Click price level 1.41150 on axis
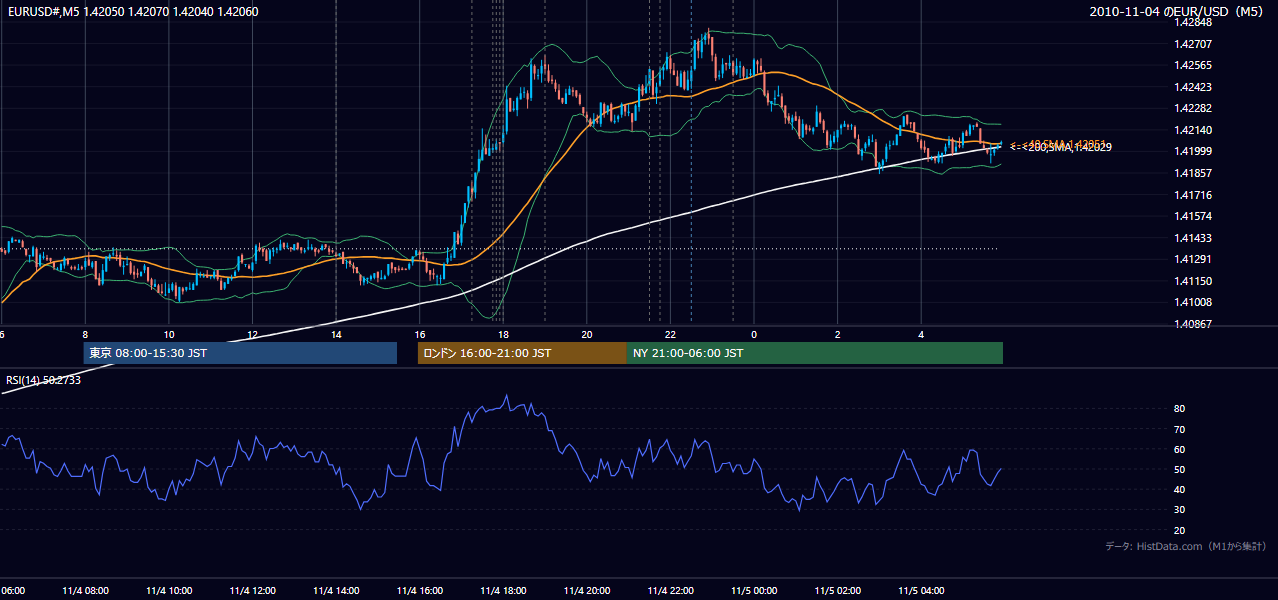1278x600 pixels. point(1193,281)
